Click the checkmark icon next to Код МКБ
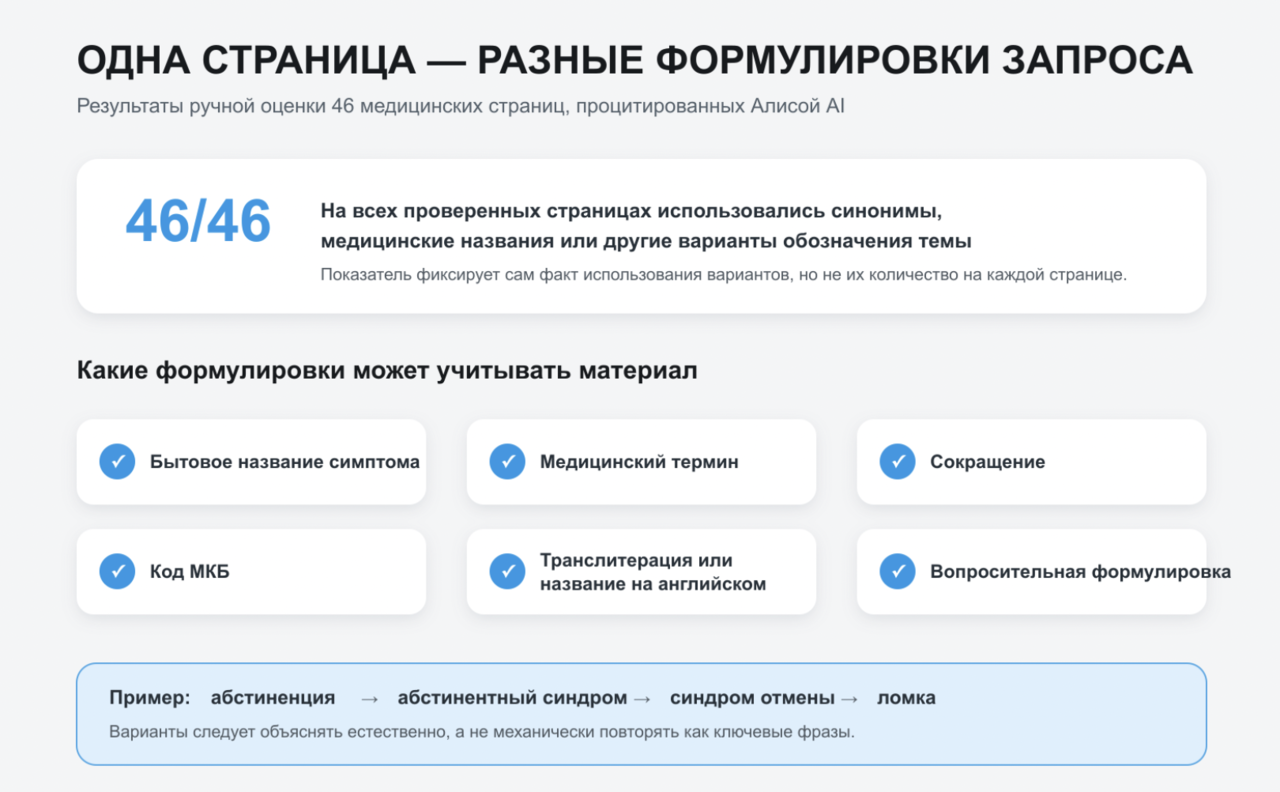 click(x=117, y=572)
